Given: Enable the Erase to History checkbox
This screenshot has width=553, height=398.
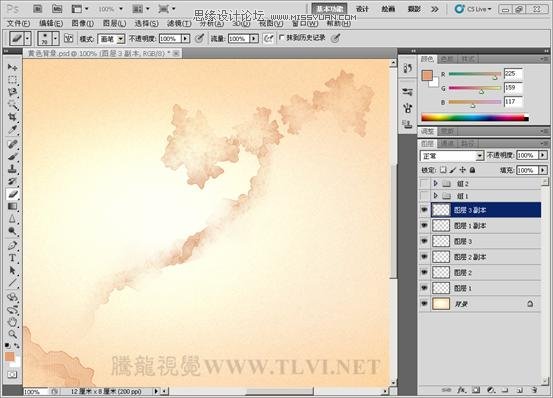Looking at the screenshot, I should click(x=281, y=37).
